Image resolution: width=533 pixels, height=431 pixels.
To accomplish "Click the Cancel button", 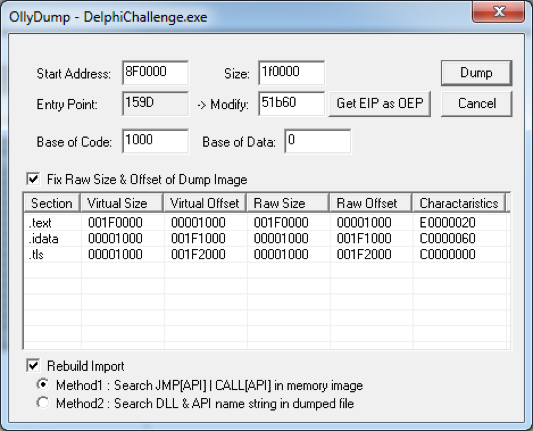I will [x=476, y=104].
